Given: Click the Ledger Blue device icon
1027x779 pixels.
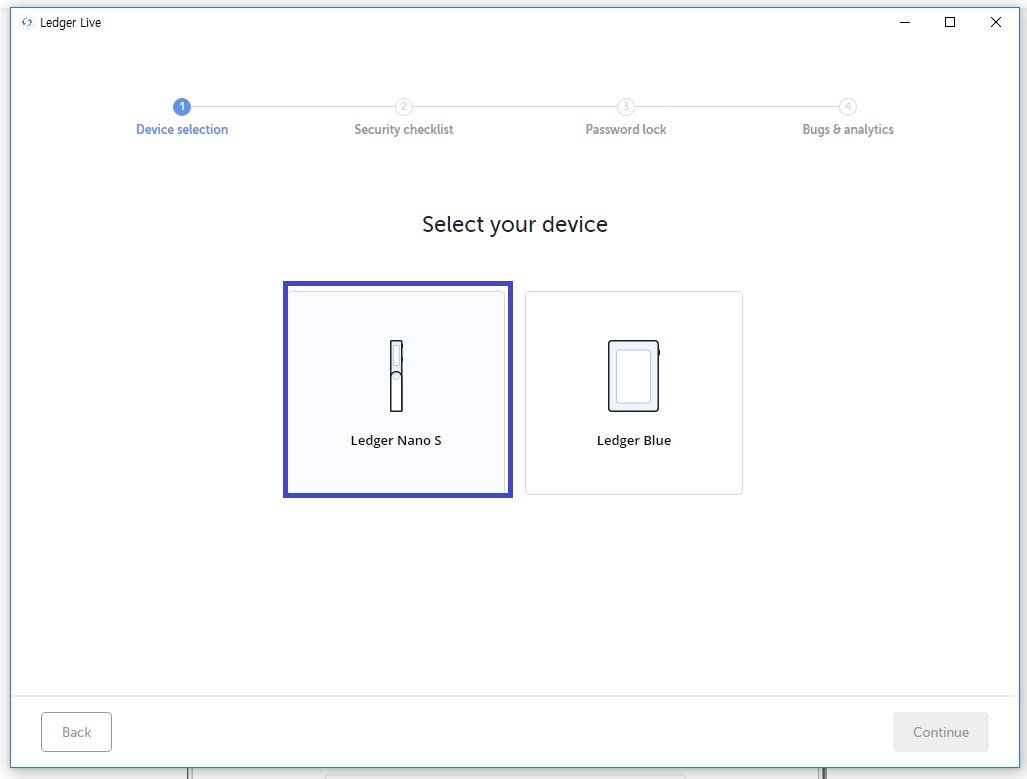Looking at the screenshot, I should (x=633, y=376).
